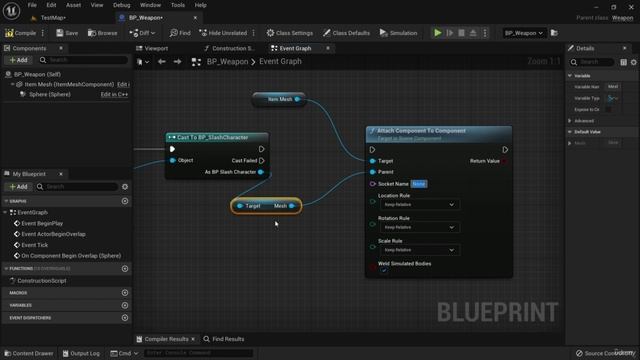This screenshot has height=360, width=640.
Task: Click the eject button
Action: pos(473,33)
